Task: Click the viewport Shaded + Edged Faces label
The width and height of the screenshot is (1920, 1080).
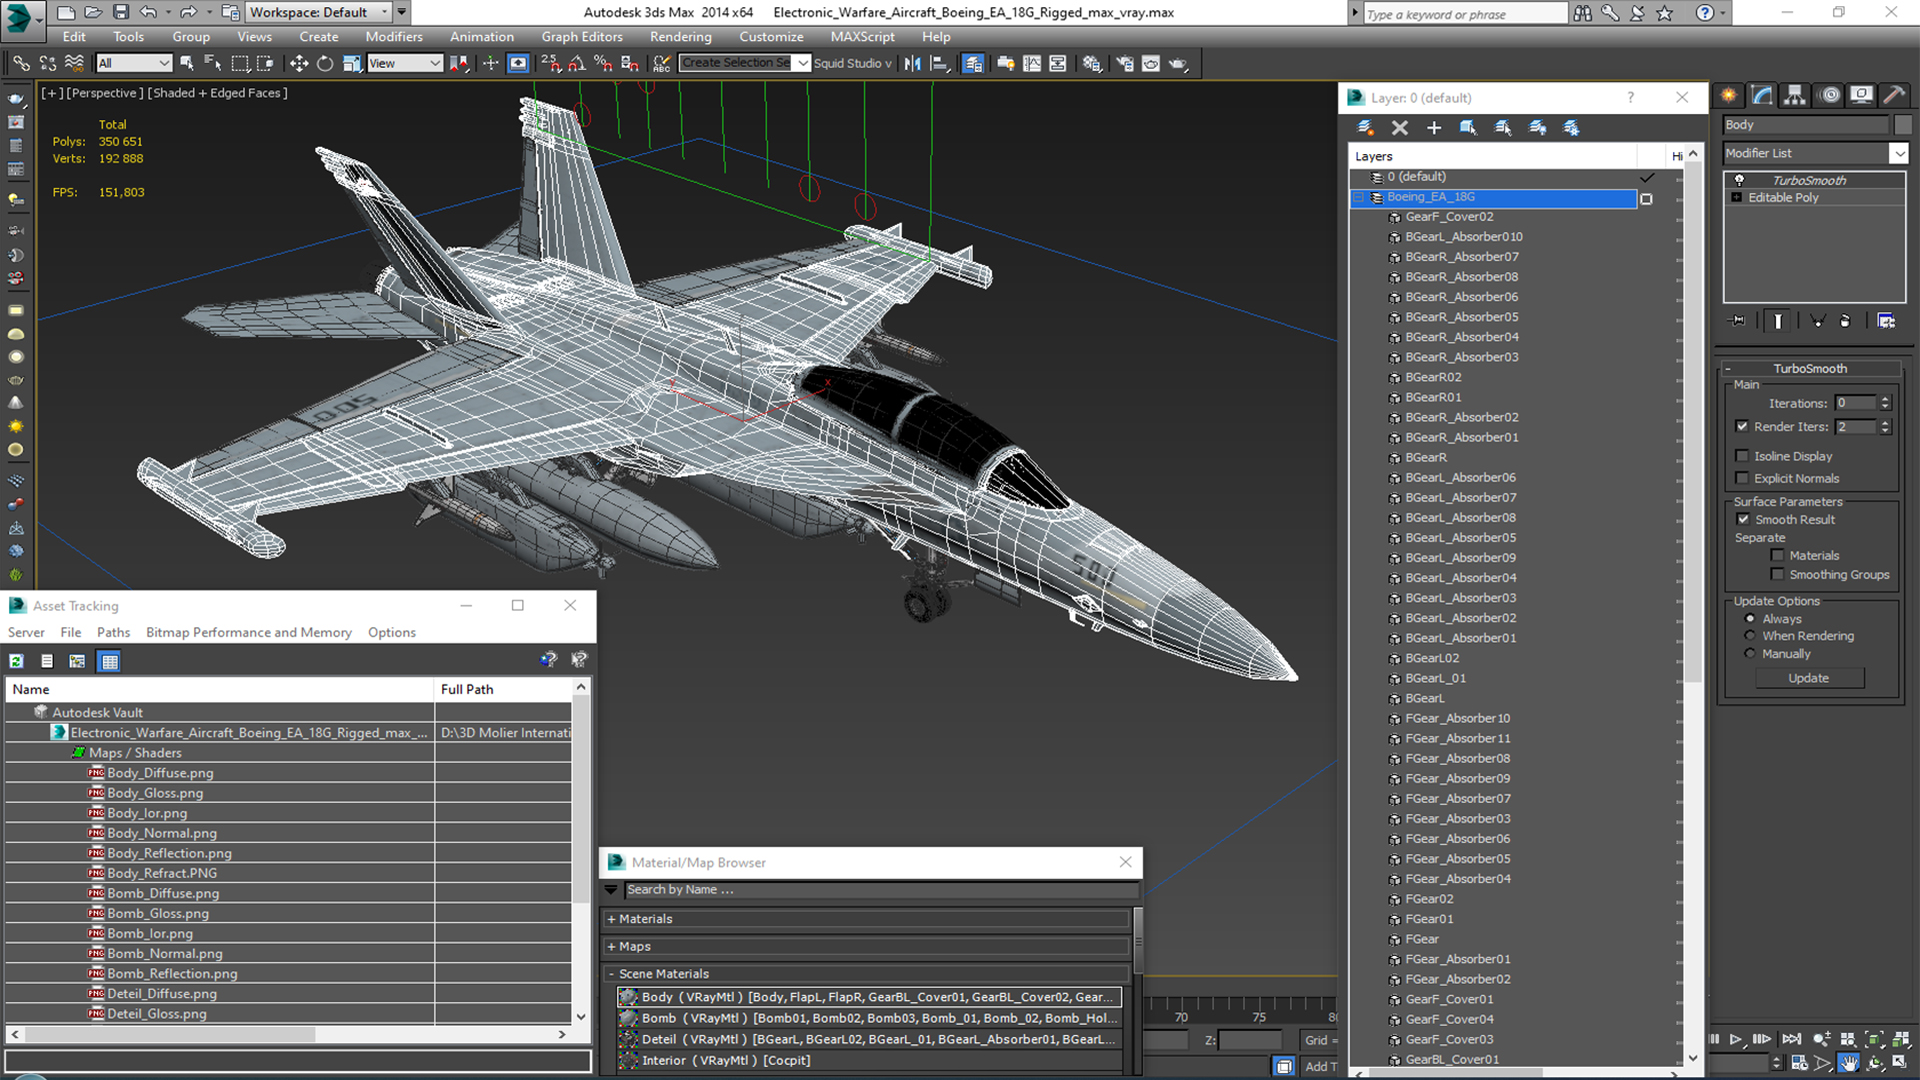Action: coord(217,93)
